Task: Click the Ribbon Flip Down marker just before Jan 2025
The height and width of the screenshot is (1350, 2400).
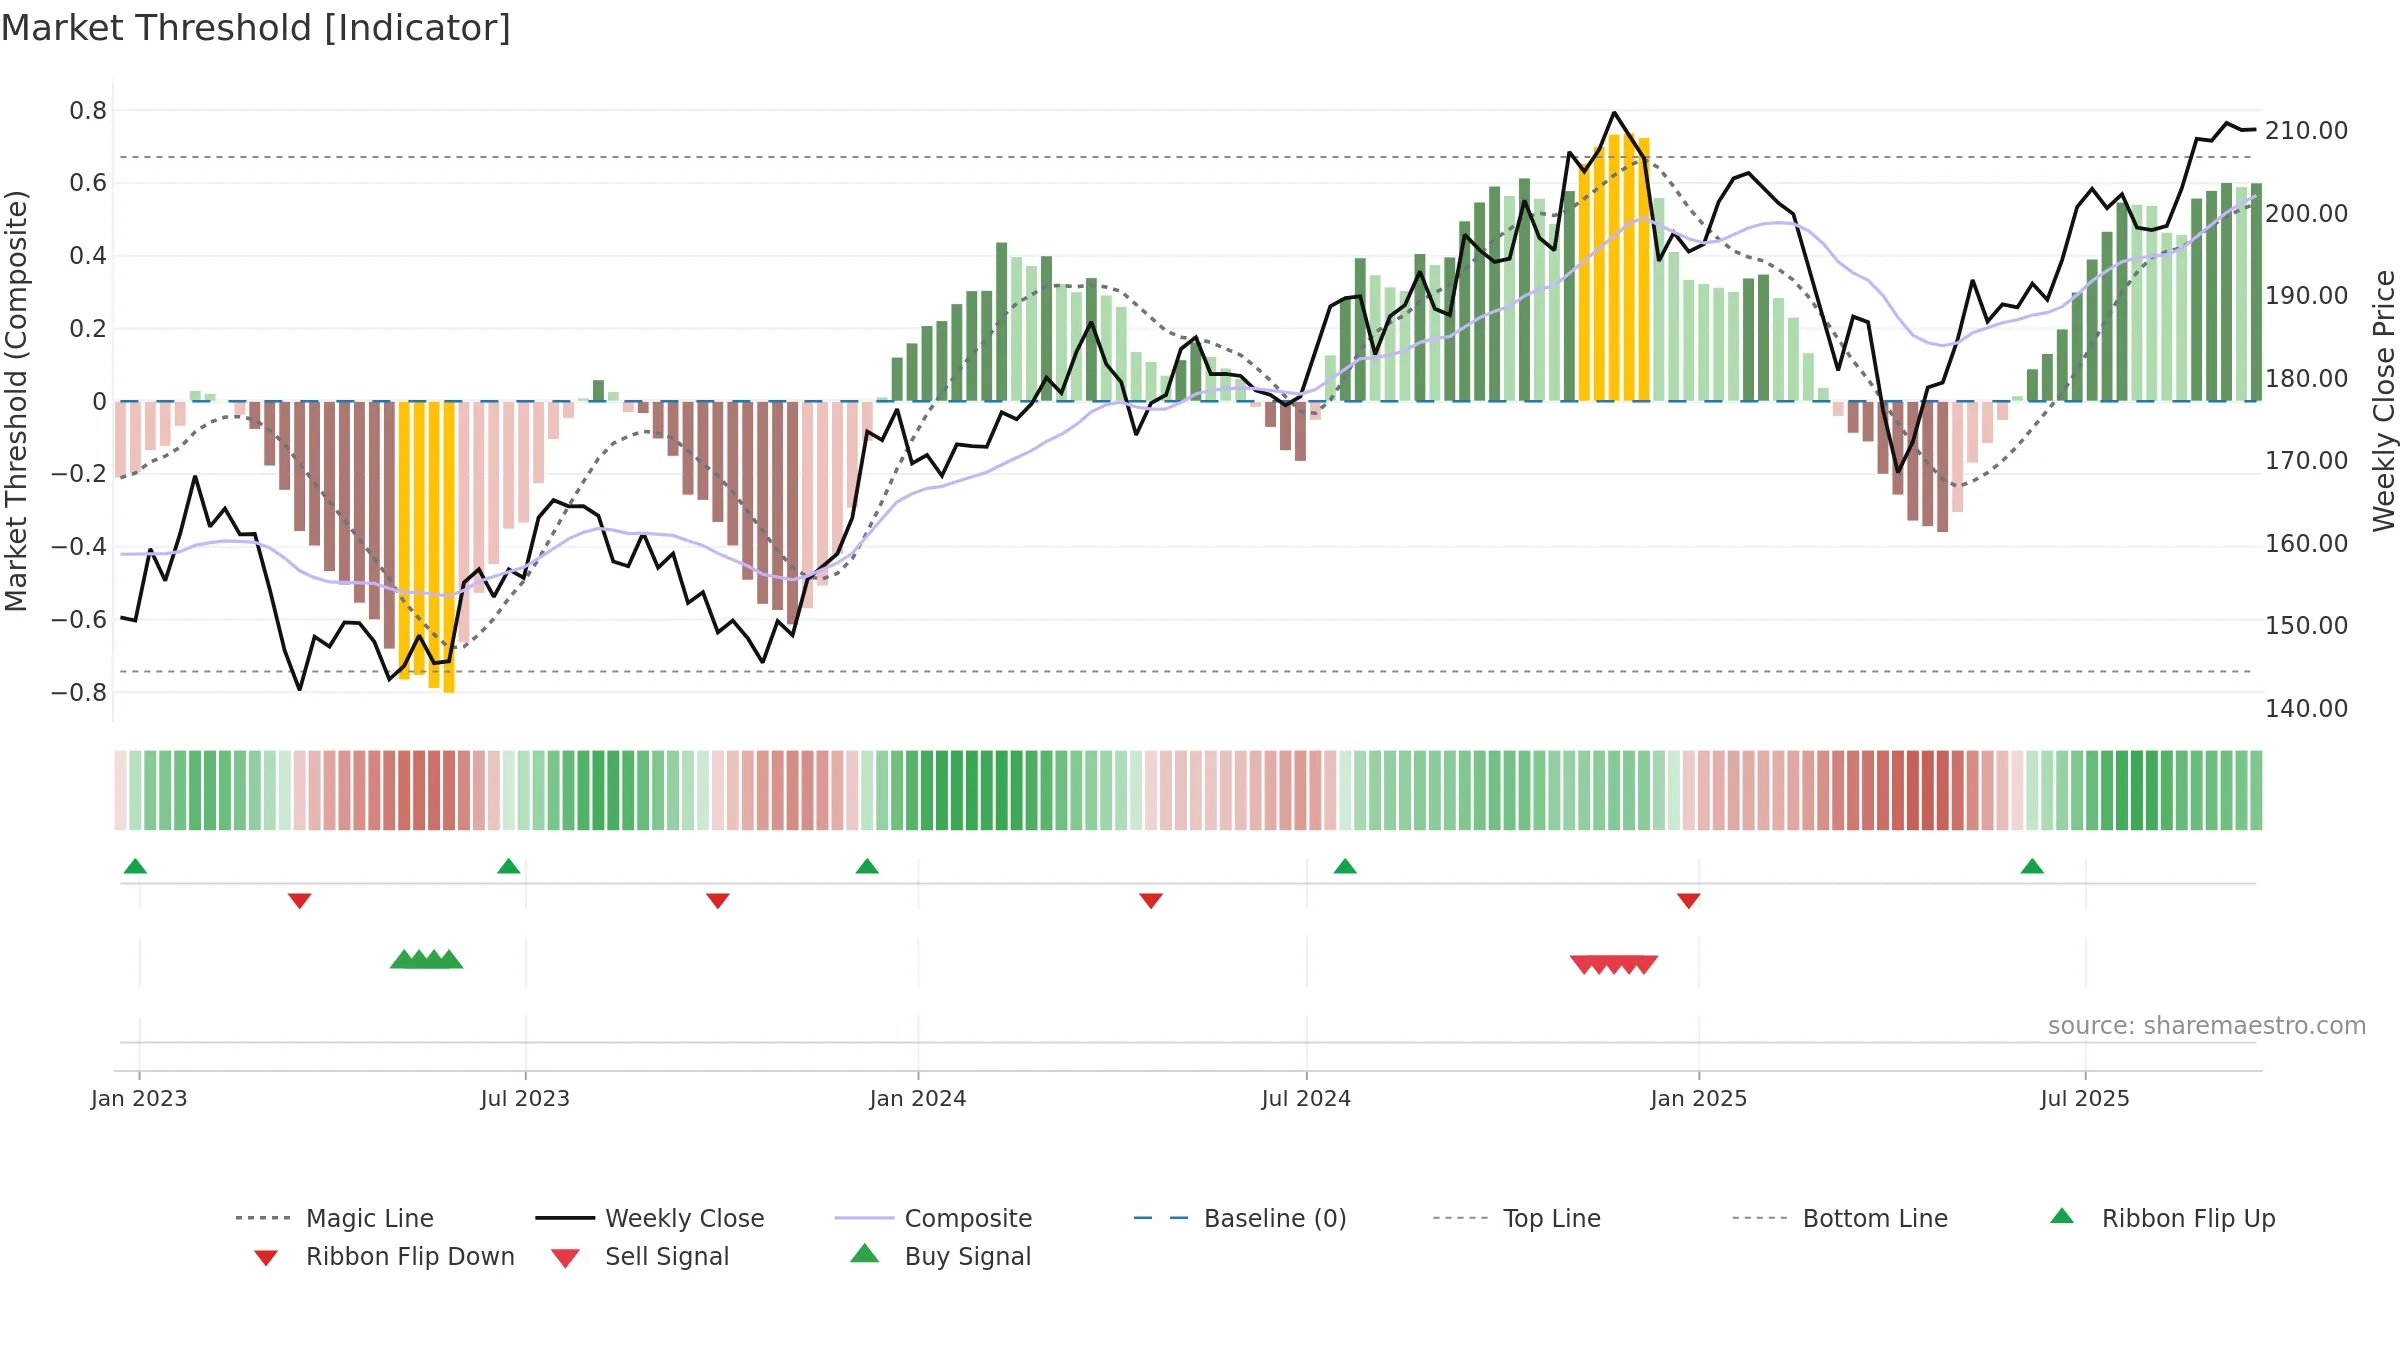Action: click(x=1689, y=900)
